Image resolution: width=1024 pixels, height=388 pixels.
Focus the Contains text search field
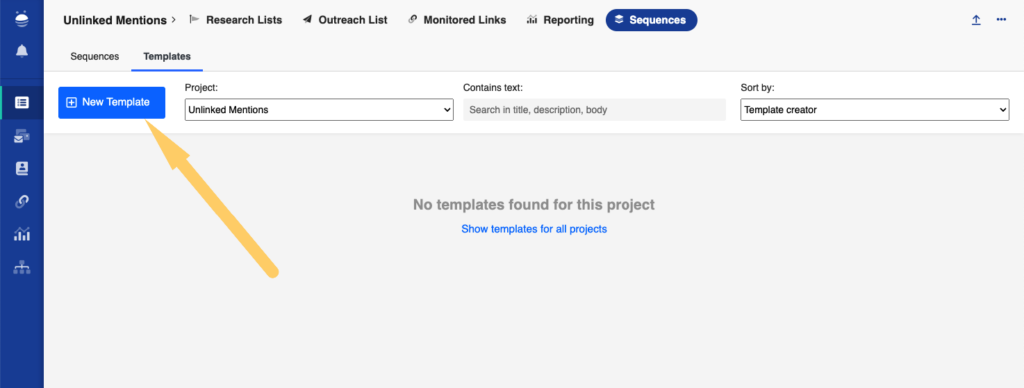[594, 110]
